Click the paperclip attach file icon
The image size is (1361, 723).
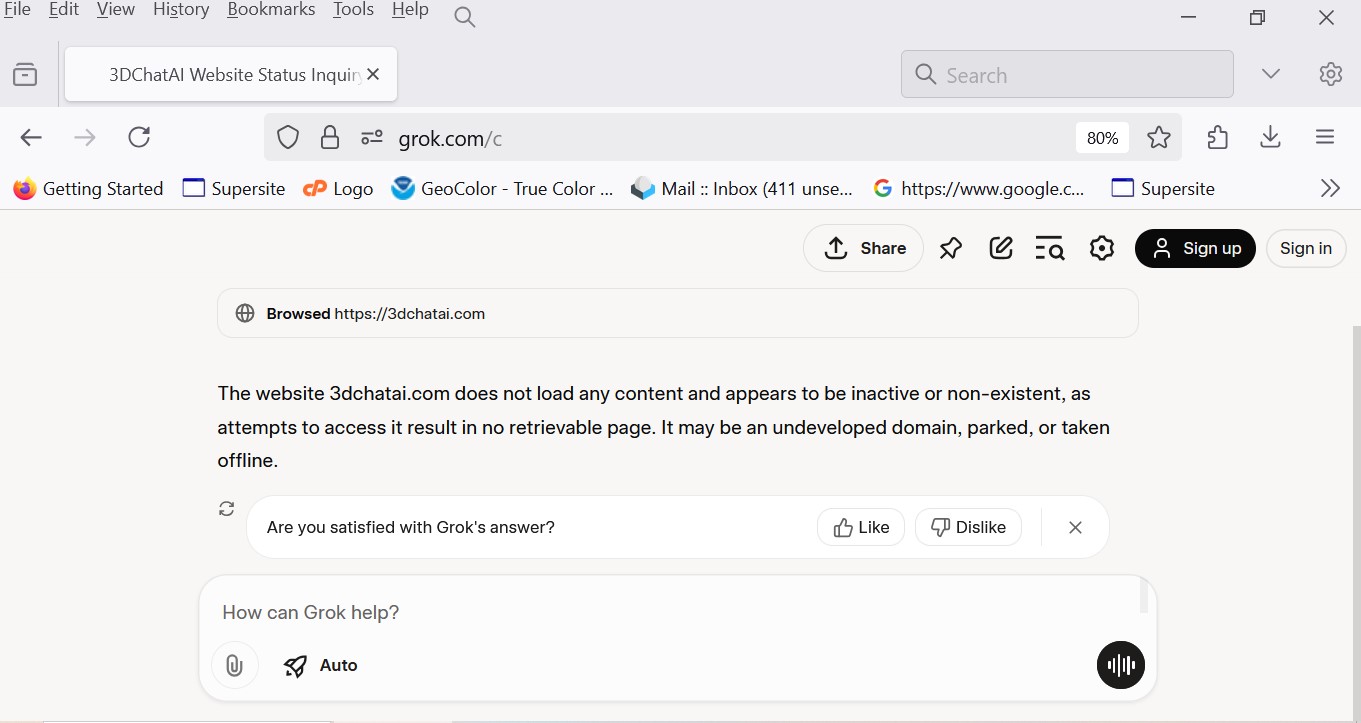[x=234, y=666]
